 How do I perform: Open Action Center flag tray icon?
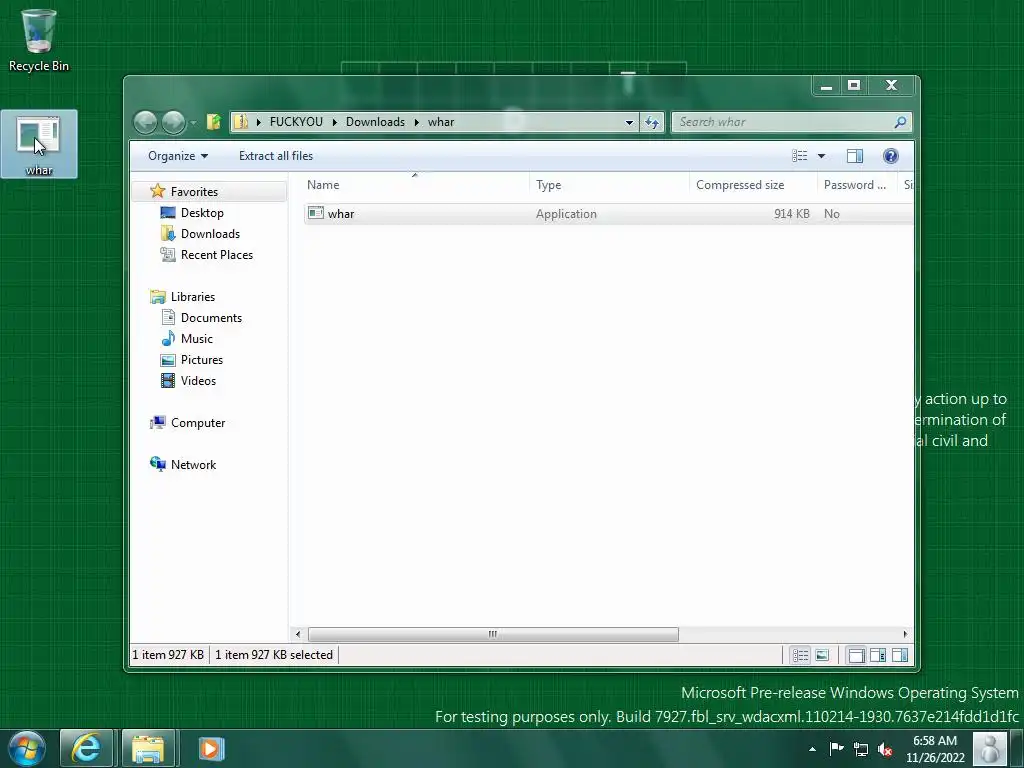coord(837,748)
